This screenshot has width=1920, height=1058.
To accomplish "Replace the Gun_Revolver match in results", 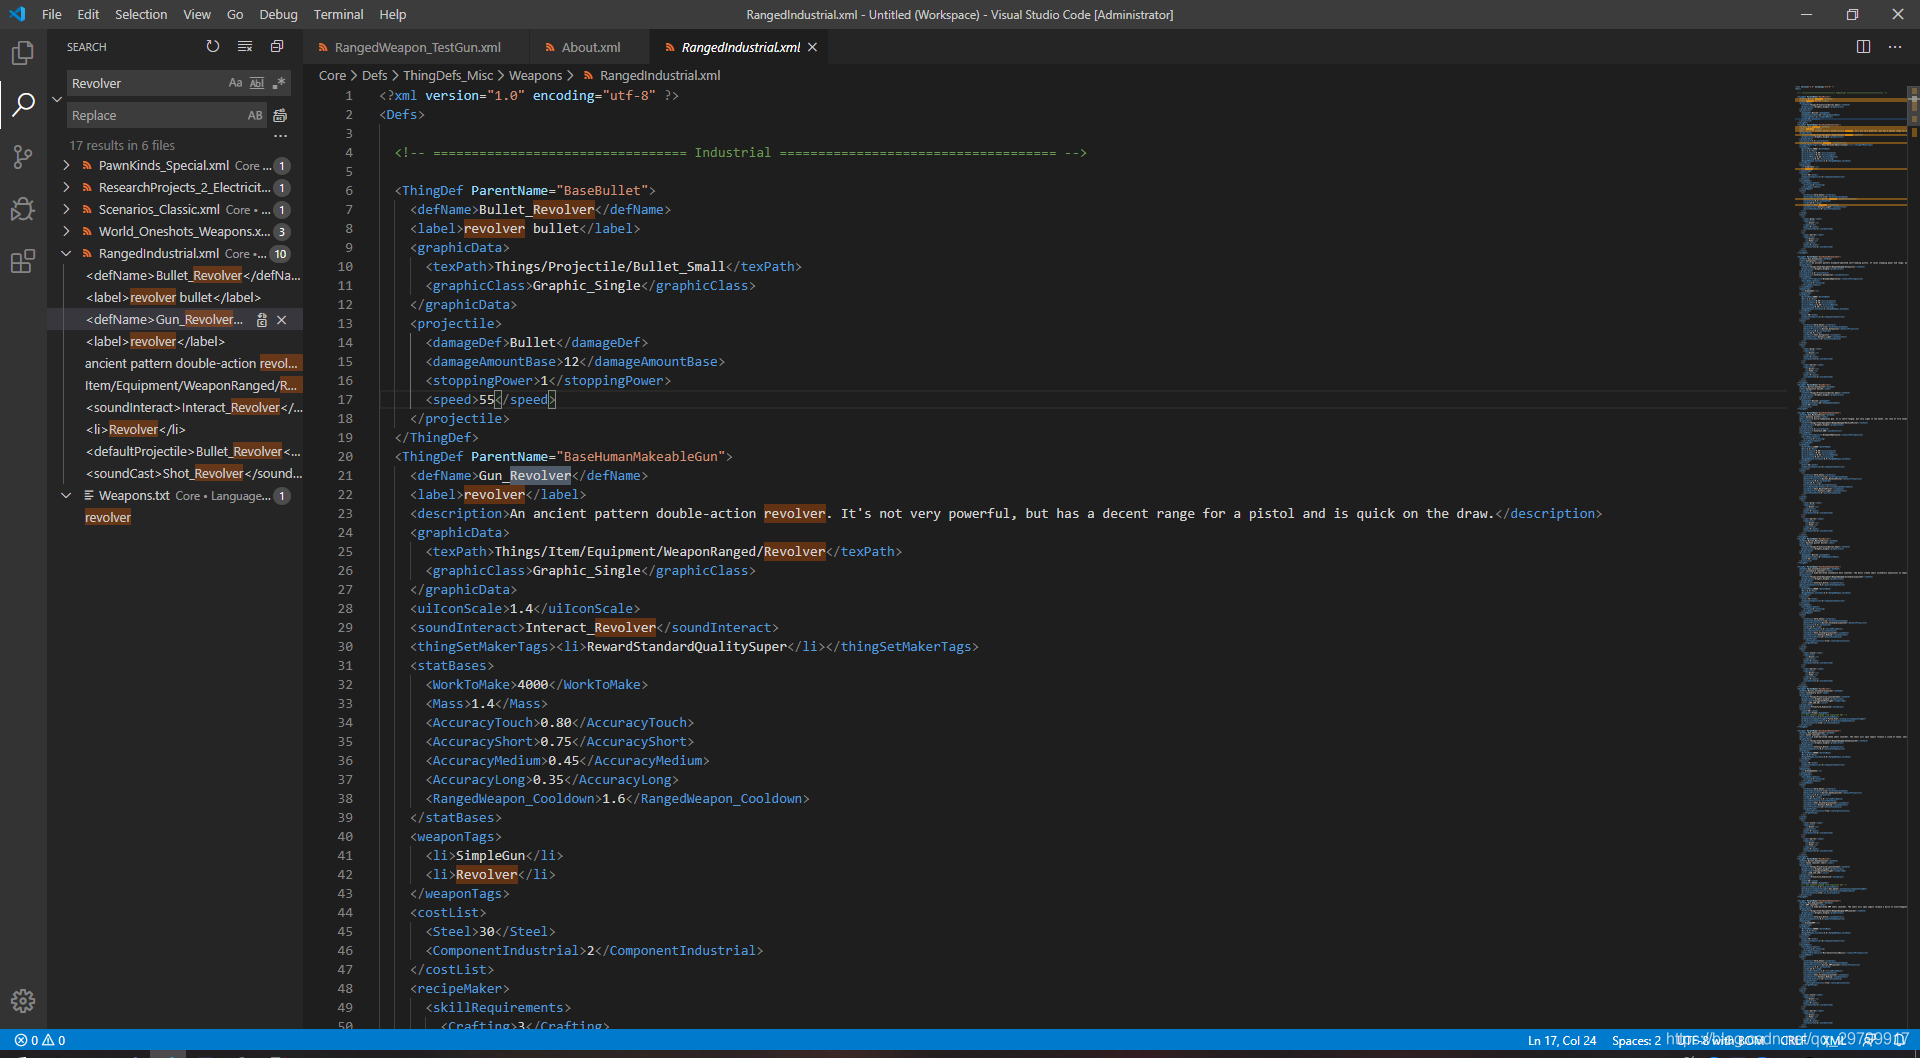I will pos(262,320).
